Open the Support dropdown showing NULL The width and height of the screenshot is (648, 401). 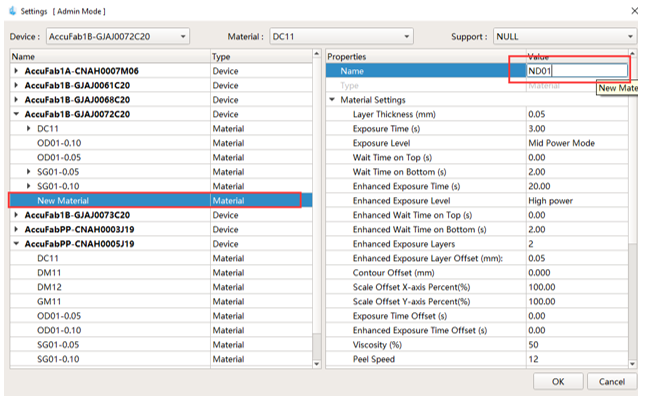click(x=565, y=36)
